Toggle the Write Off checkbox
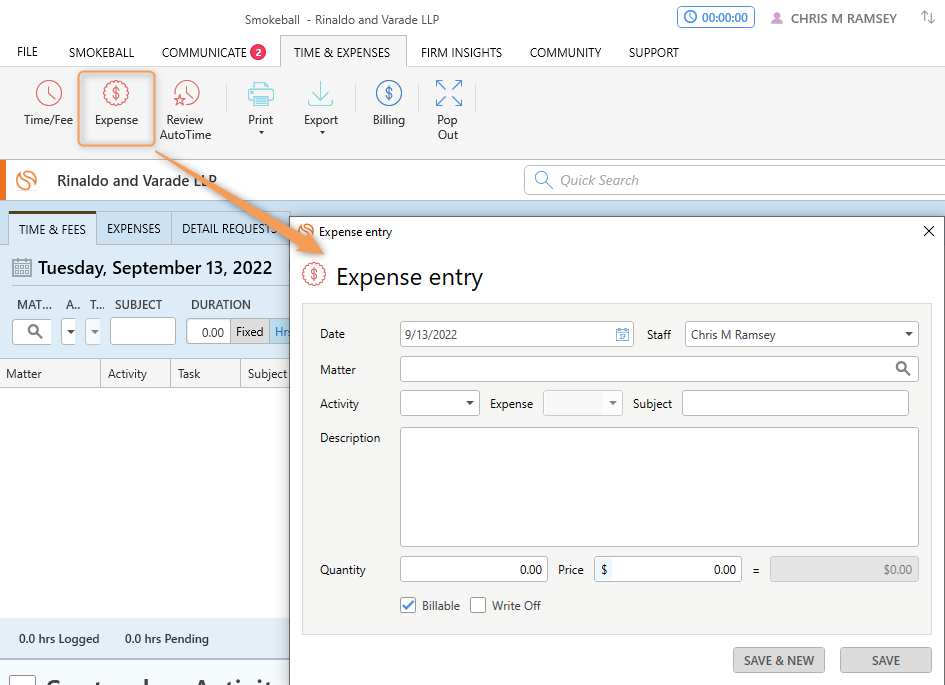This screenshot has width=945, height=685. click(x=478, y=605)
